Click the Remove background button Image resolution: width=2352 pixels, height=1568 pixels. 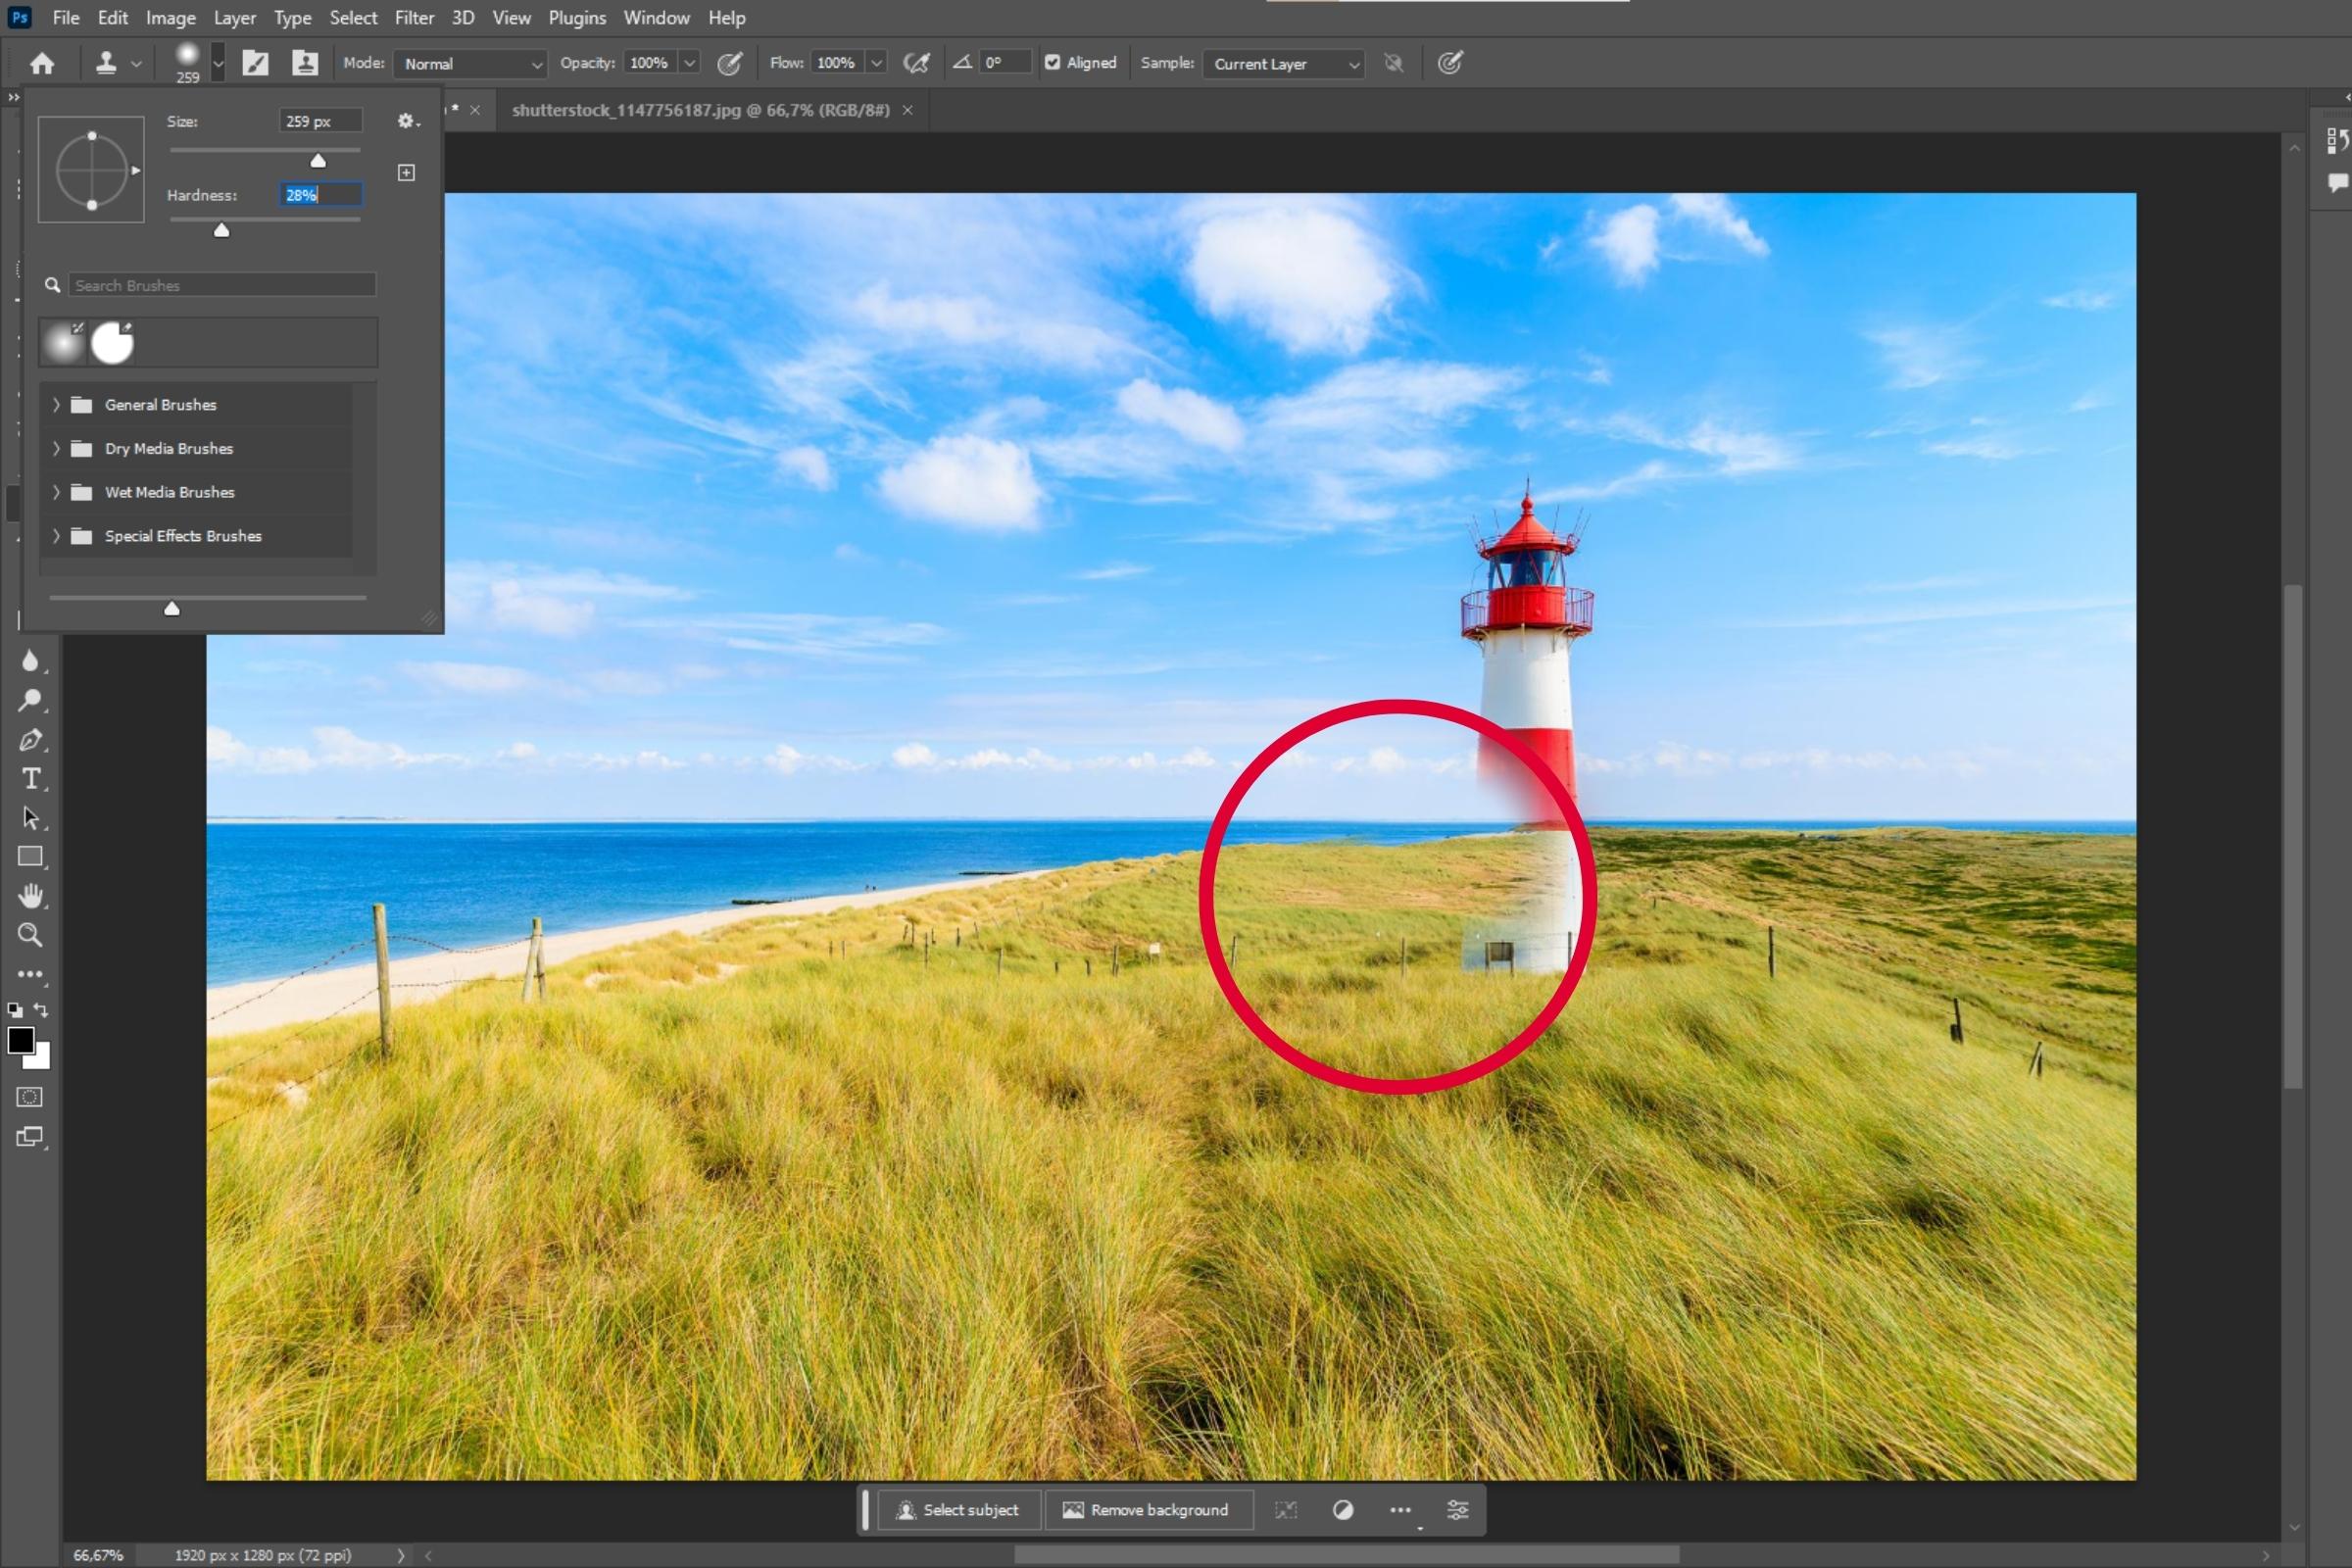tap(1146, 1510)
